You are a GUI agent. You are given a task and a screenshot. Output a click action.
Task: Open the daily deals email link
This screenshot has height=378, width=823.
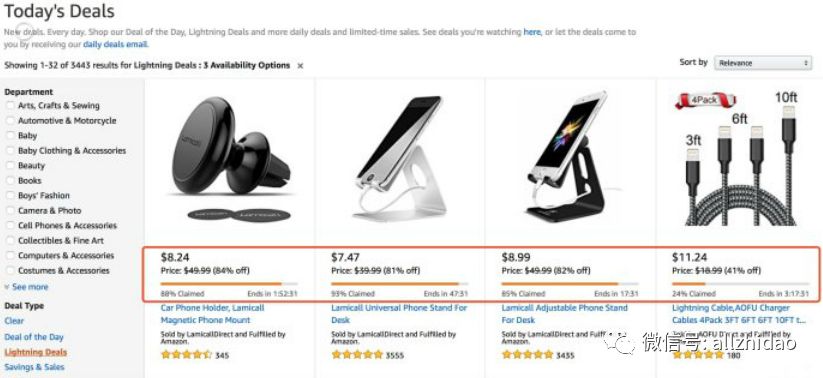[x=115, y=45]
